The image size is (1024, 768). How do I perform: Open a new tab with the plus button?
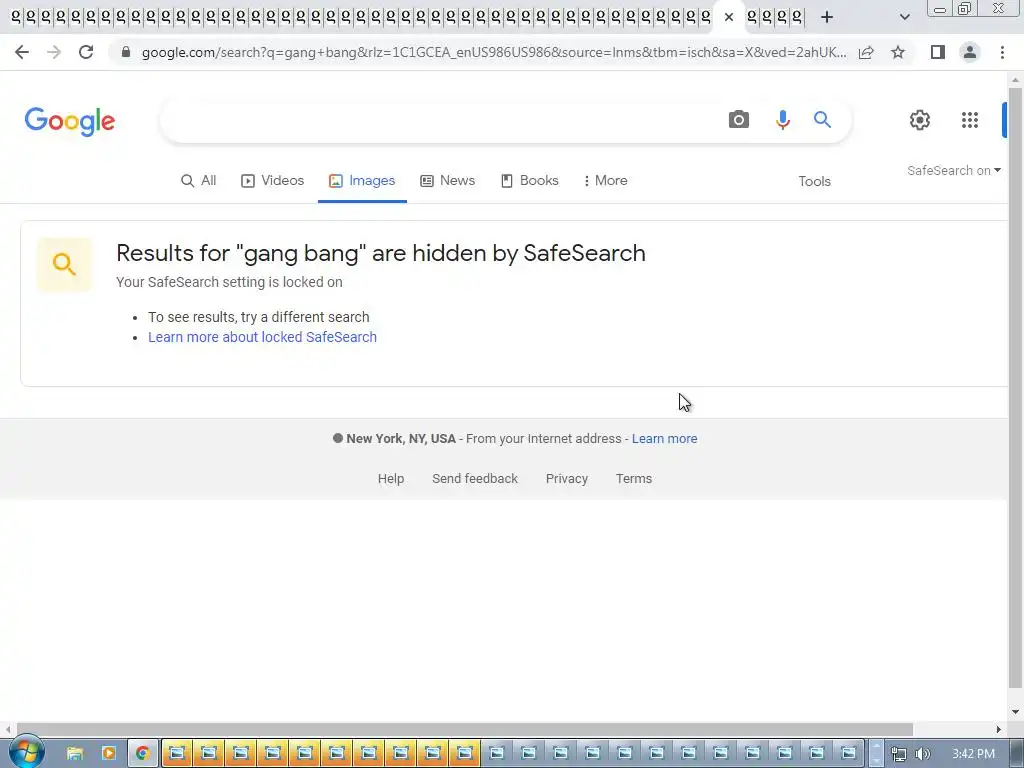coord(827,18)
